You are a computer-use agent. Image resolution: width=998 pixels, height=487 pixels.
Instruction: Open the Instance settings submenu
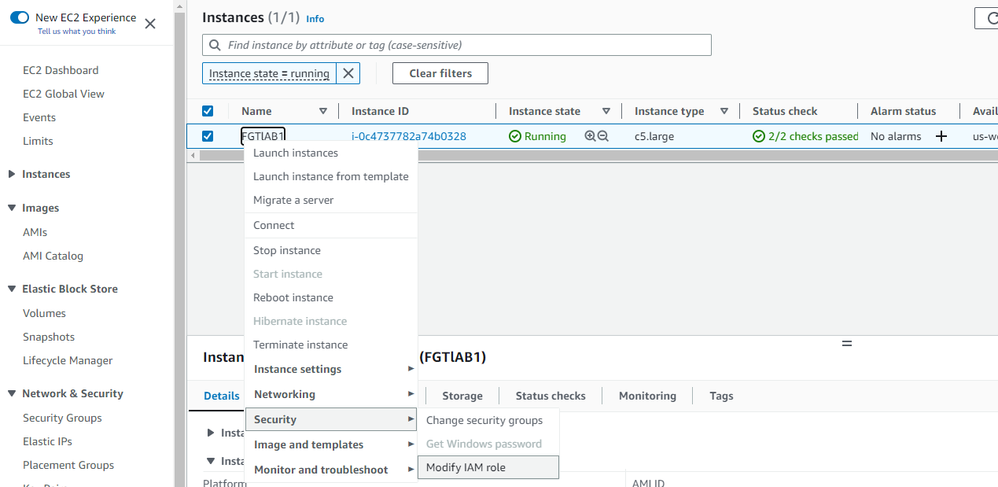(x=331, y=369)
